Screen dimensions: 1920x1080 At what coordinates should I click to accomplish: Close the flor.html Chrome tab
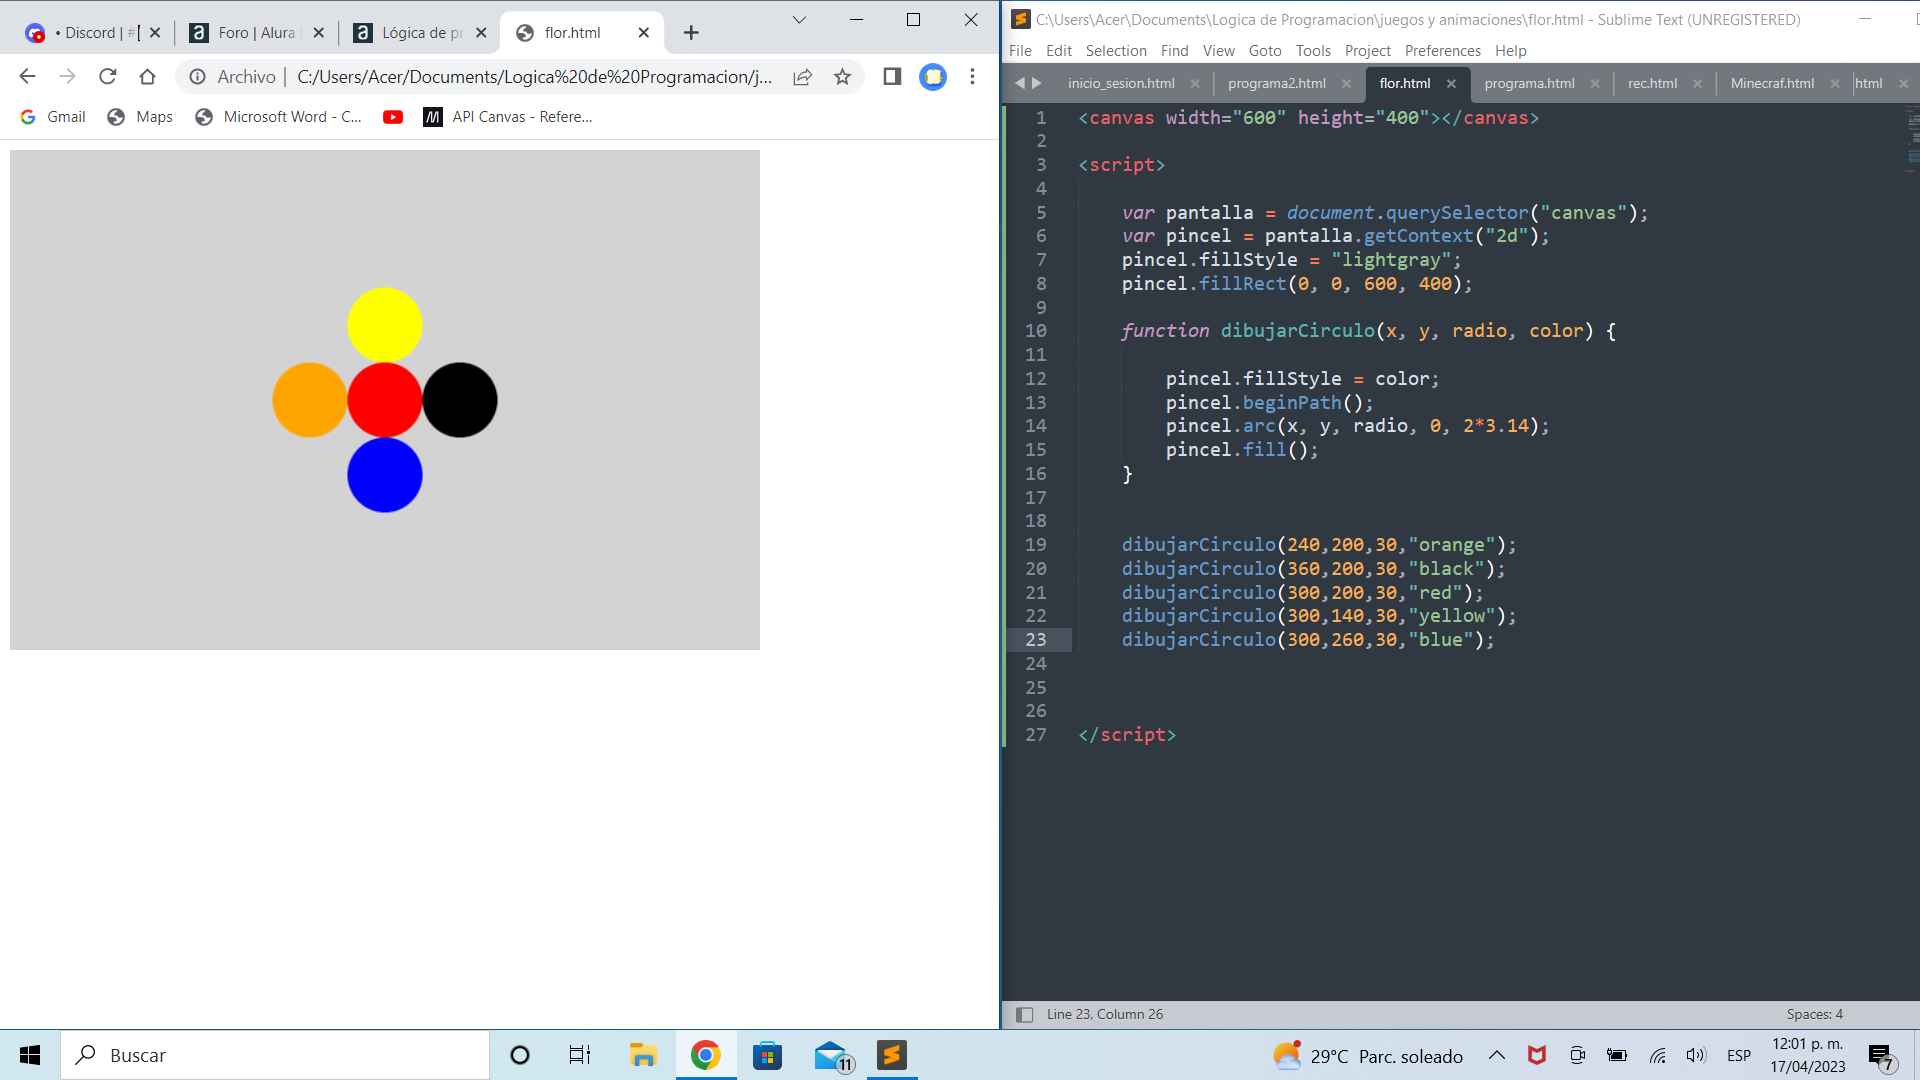tap(644, 33)
